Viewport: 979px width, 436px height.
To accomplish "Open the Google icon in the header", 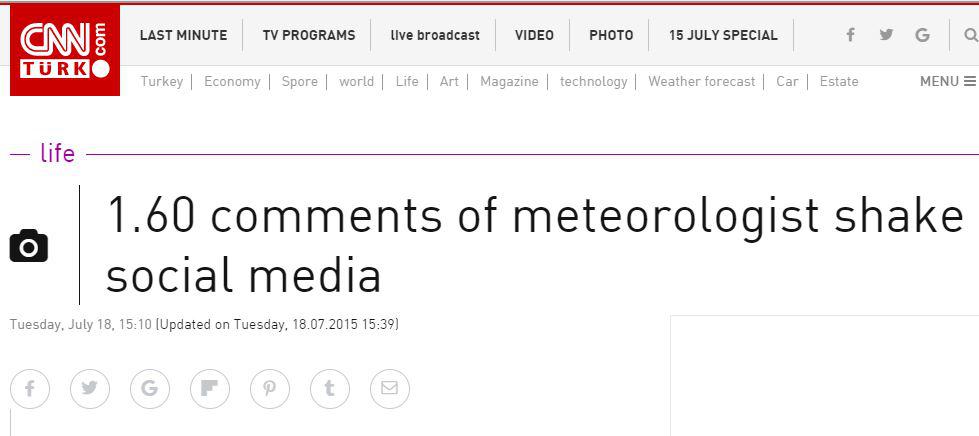I will point(922,35).
